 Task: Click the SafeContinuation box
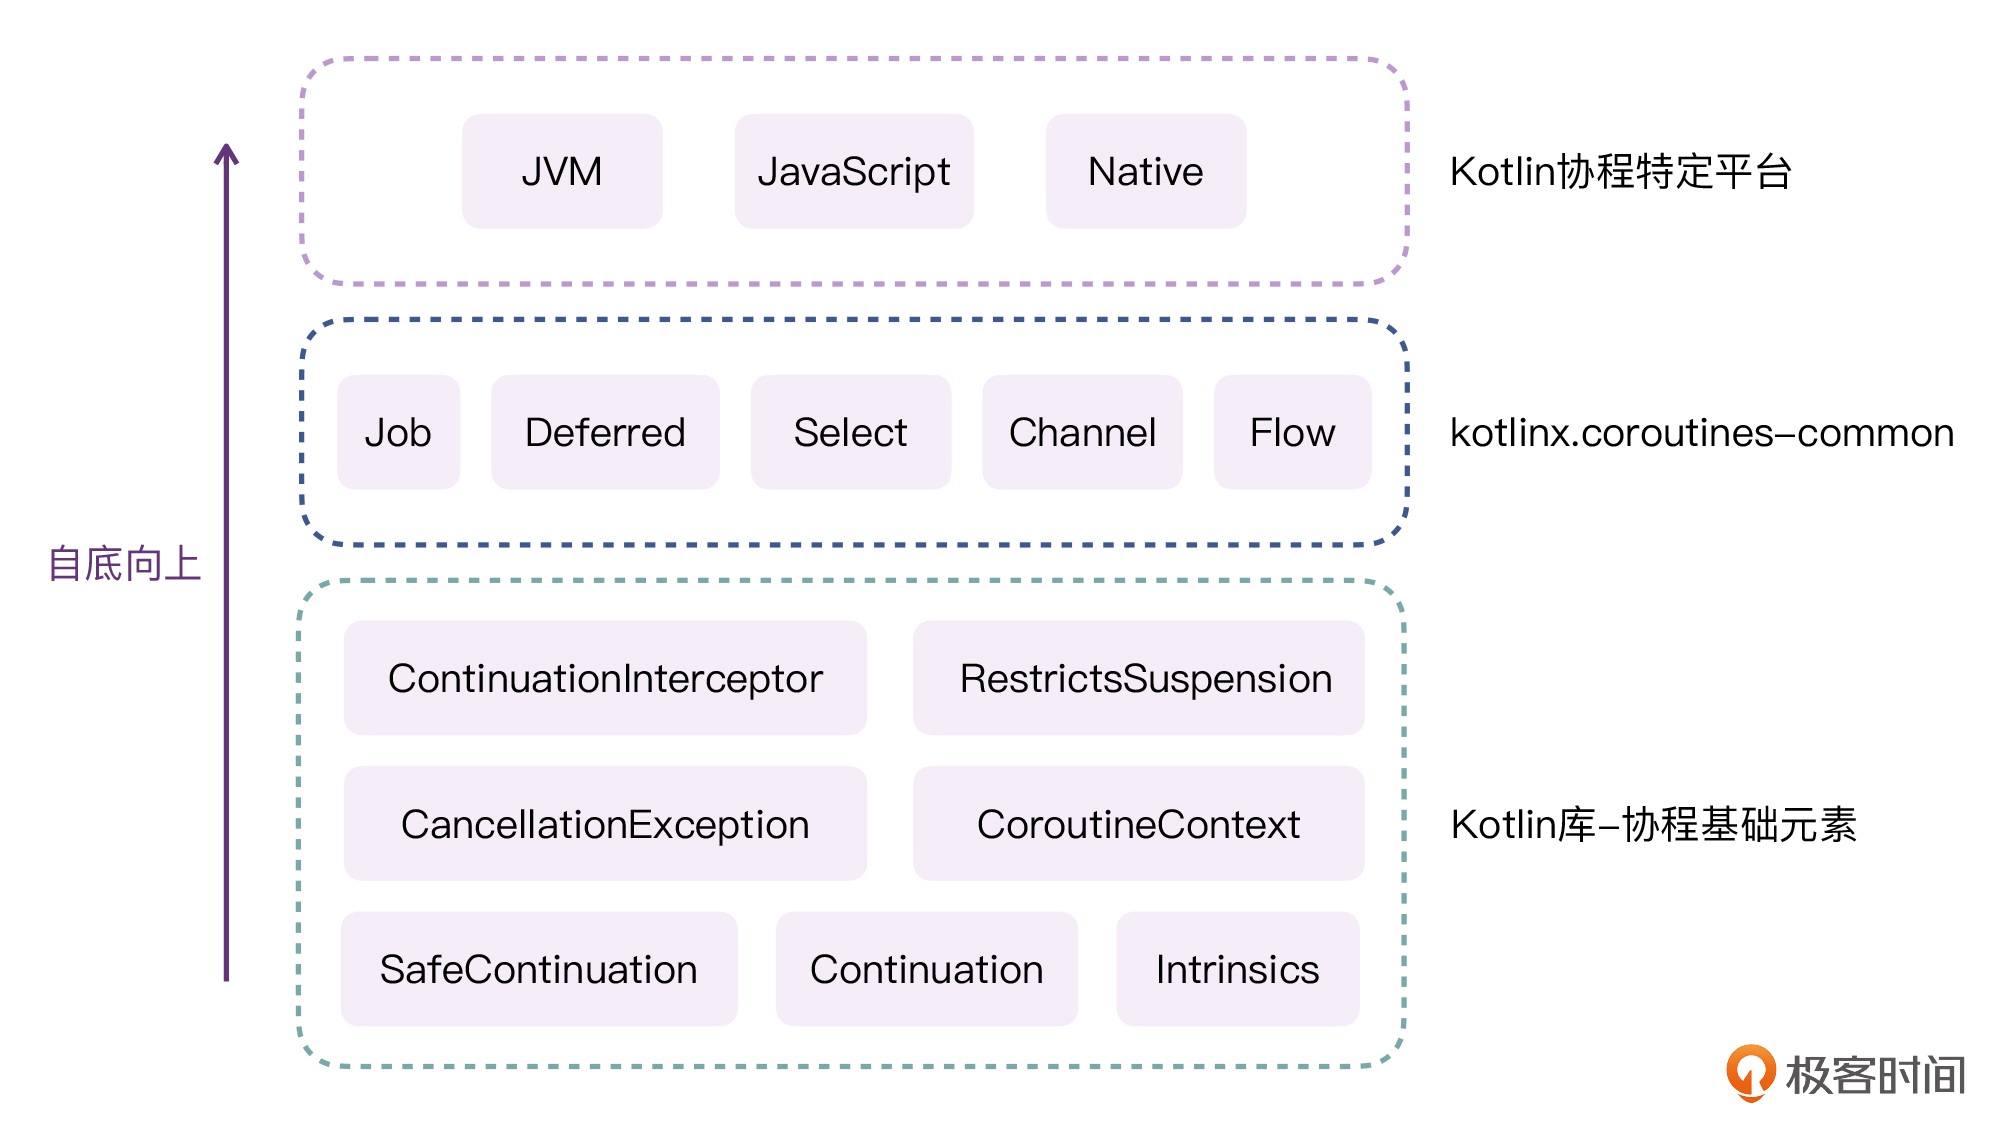539,969
